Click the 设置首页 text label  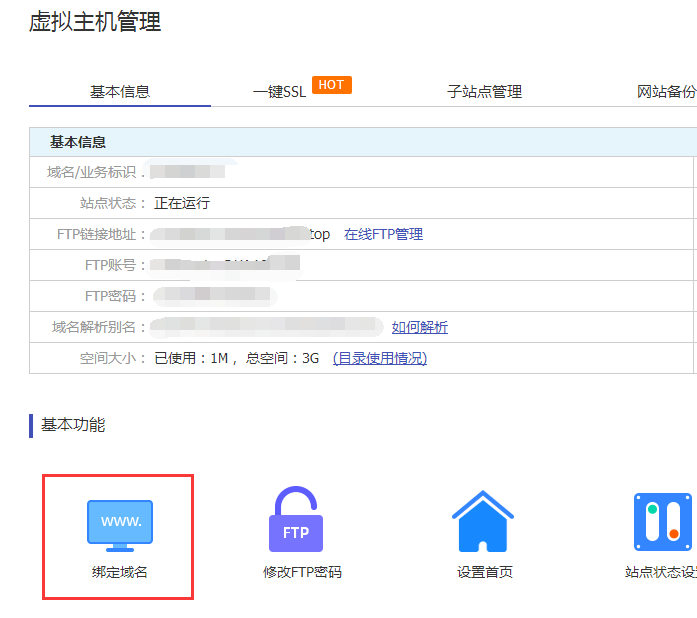[x=485, y=572]
